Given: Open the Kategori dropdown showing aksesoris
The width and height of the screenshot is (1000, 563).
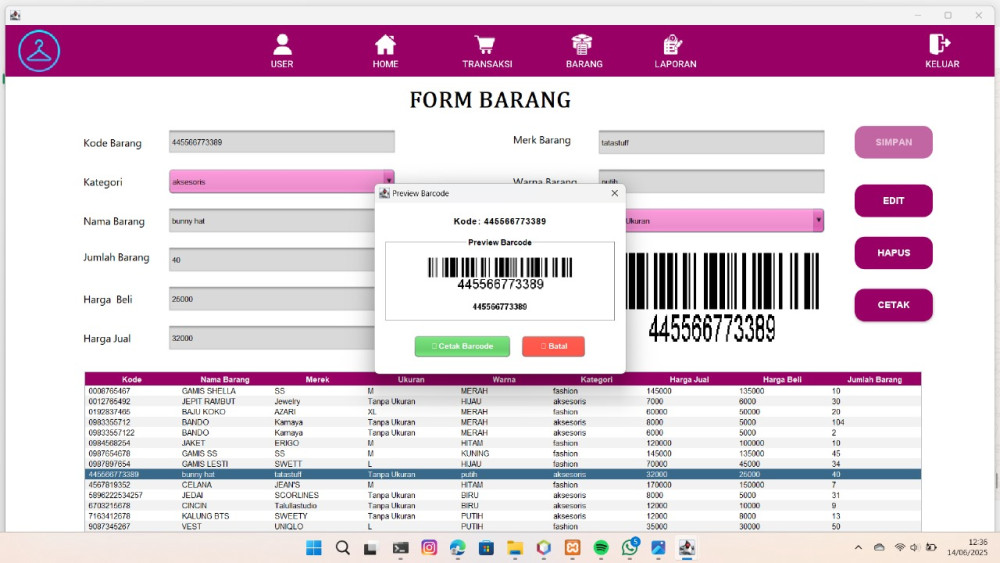Looking at the screenshot, I should tap(281, 181).
